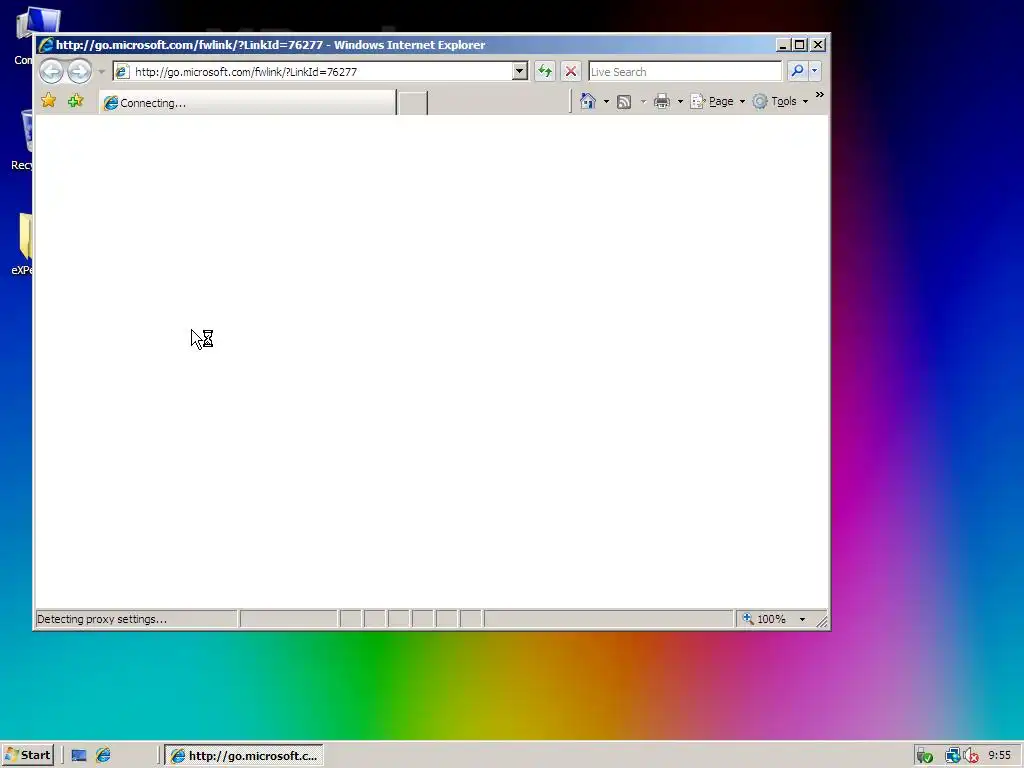The image size is (1024, 768).
Task: Click the Show Desktop quick launch icon
Action: coord(79,756)
